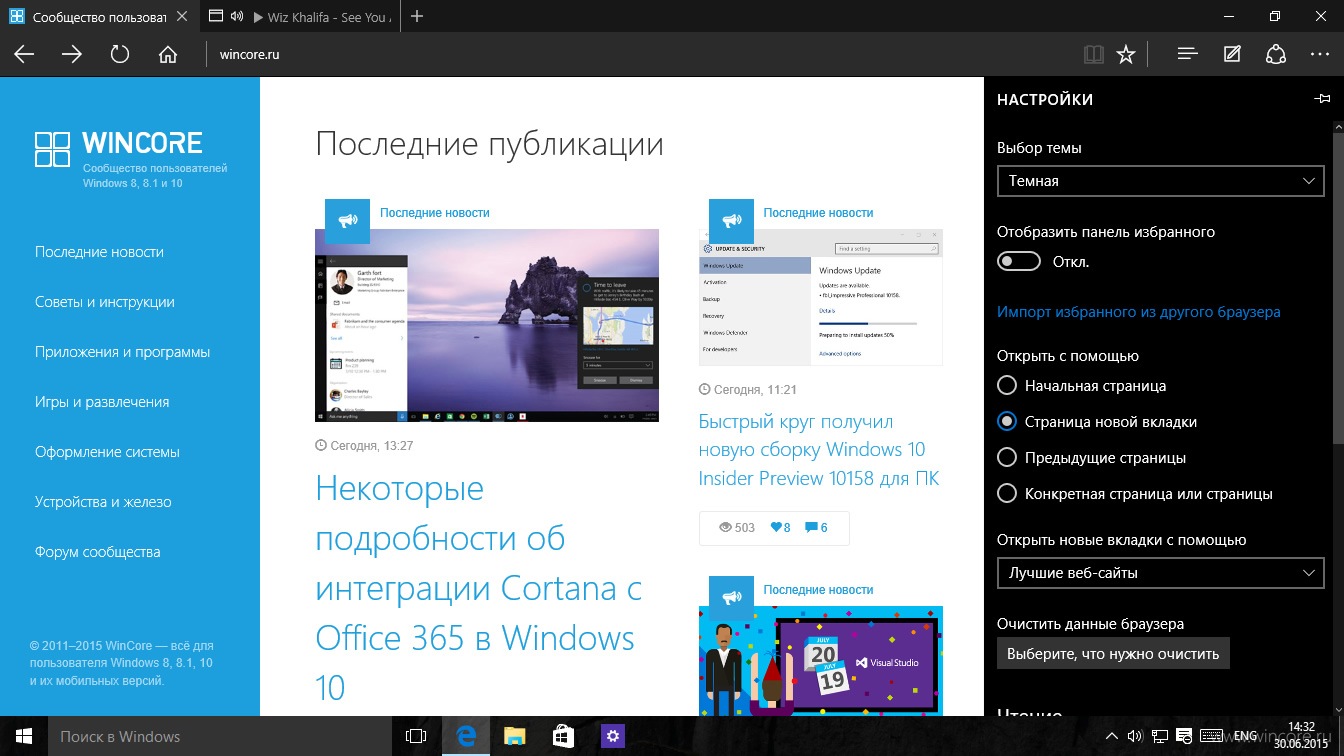Click Поиск в Windows search box
This screenshot has height=756, width=1344.
tap(220, 737)
